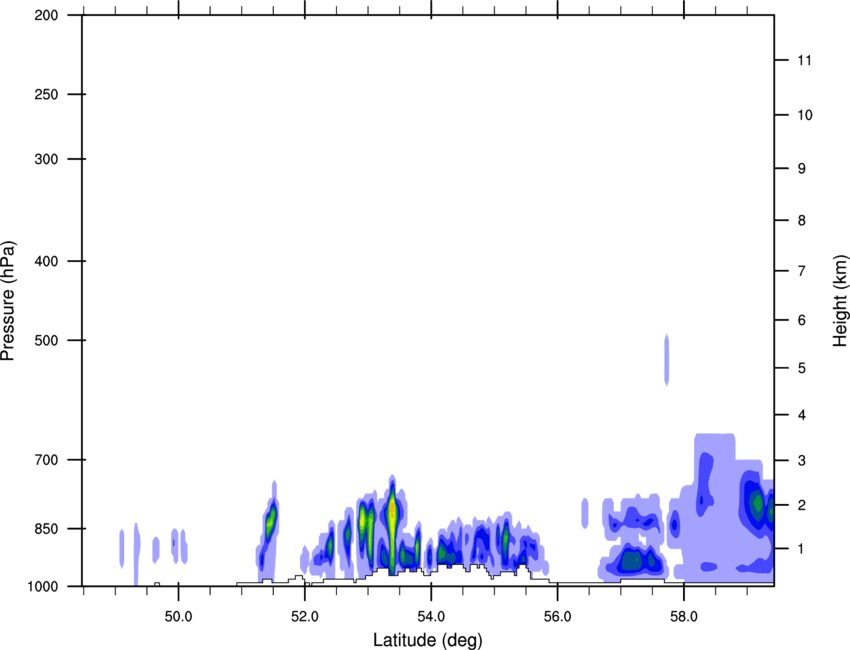Click the Pressure (hPa) axis title
This screenshot has width=850, height=650.
(x=8, y=301)
